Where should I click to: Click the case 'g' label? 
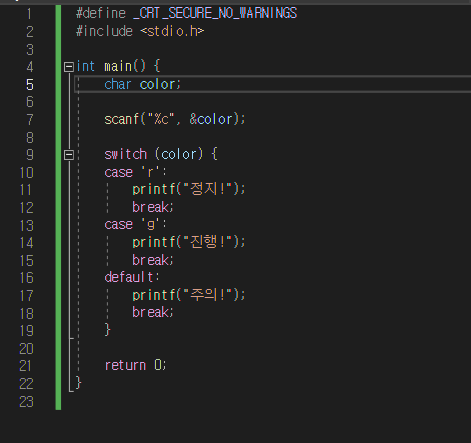point(135,224)
